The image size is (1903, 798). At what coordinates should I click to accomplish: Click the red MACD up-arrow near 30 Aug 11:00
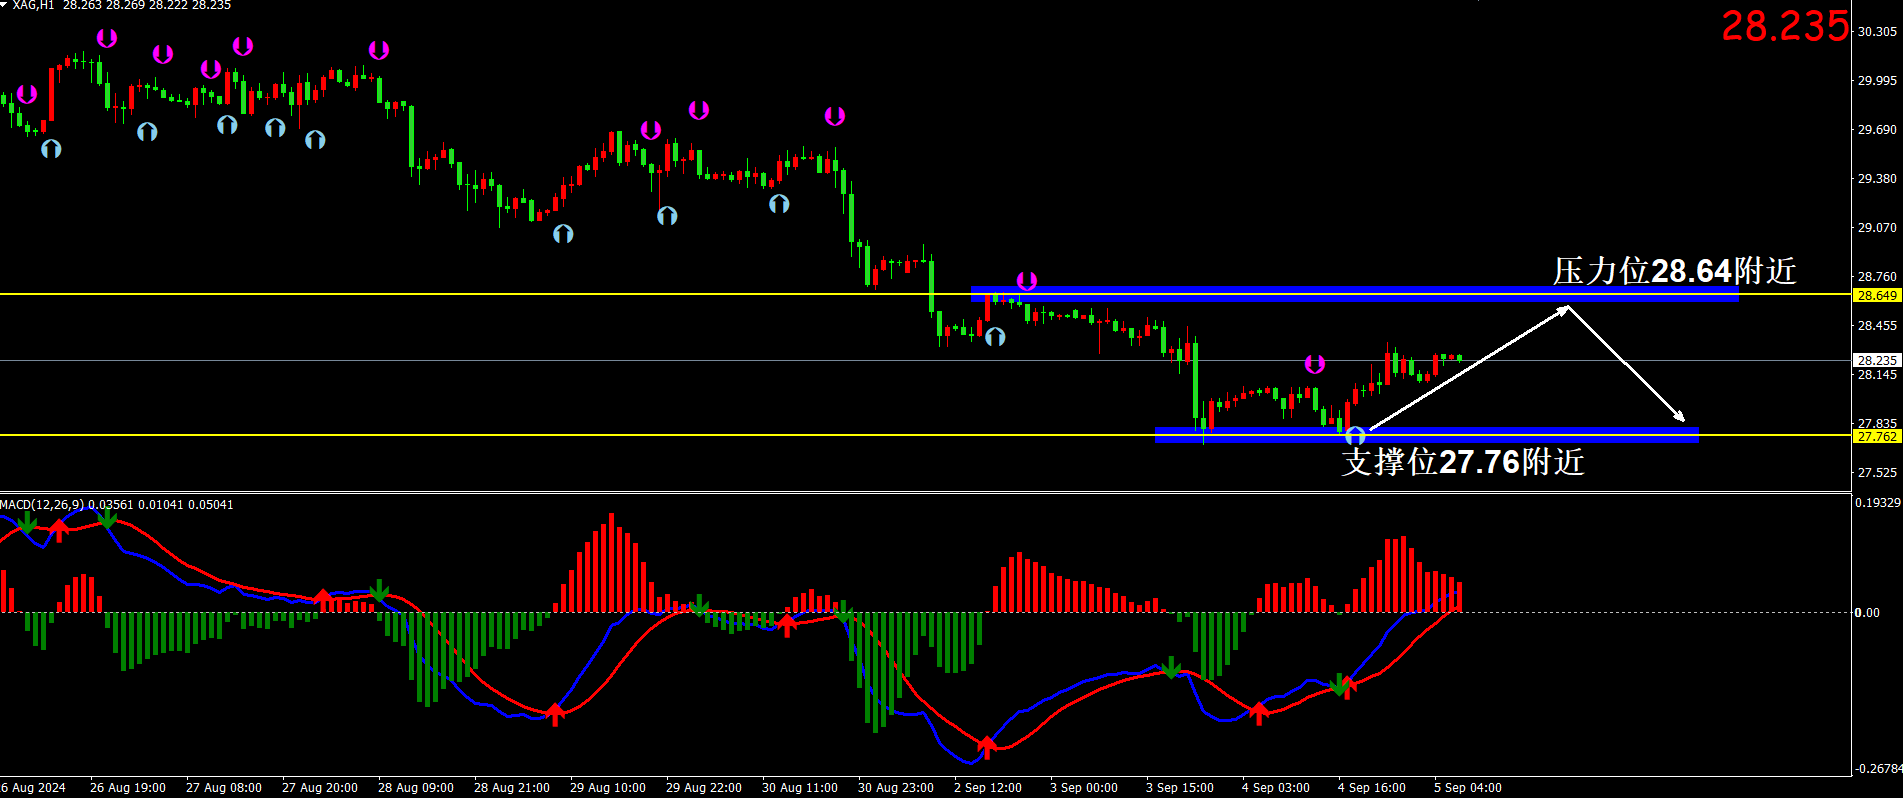[x=787, y=626]
